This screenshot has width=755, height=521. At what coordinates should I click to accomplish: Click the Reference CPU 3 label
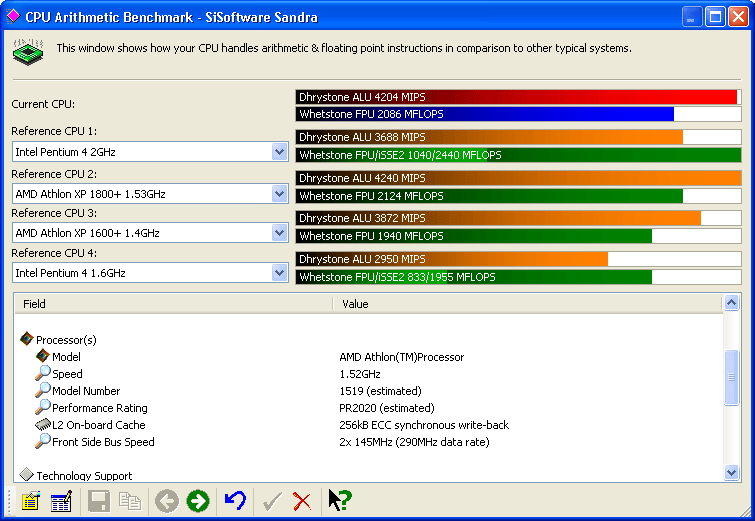pyautogui.click(x=54, y=213)
